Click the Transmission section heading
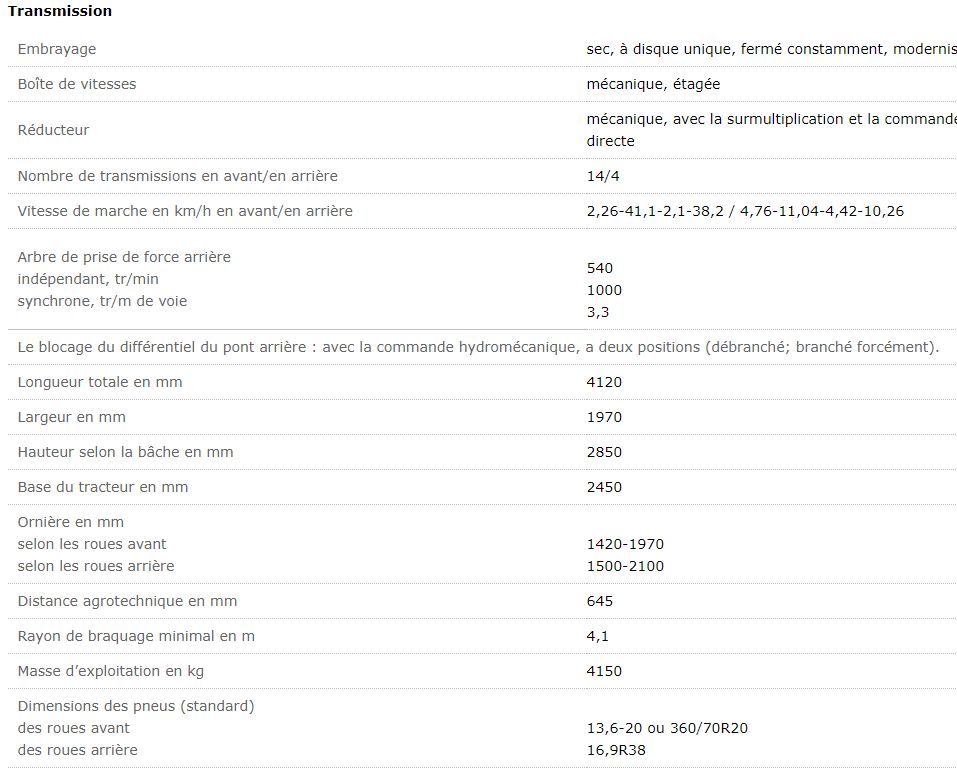 [60, 11]
